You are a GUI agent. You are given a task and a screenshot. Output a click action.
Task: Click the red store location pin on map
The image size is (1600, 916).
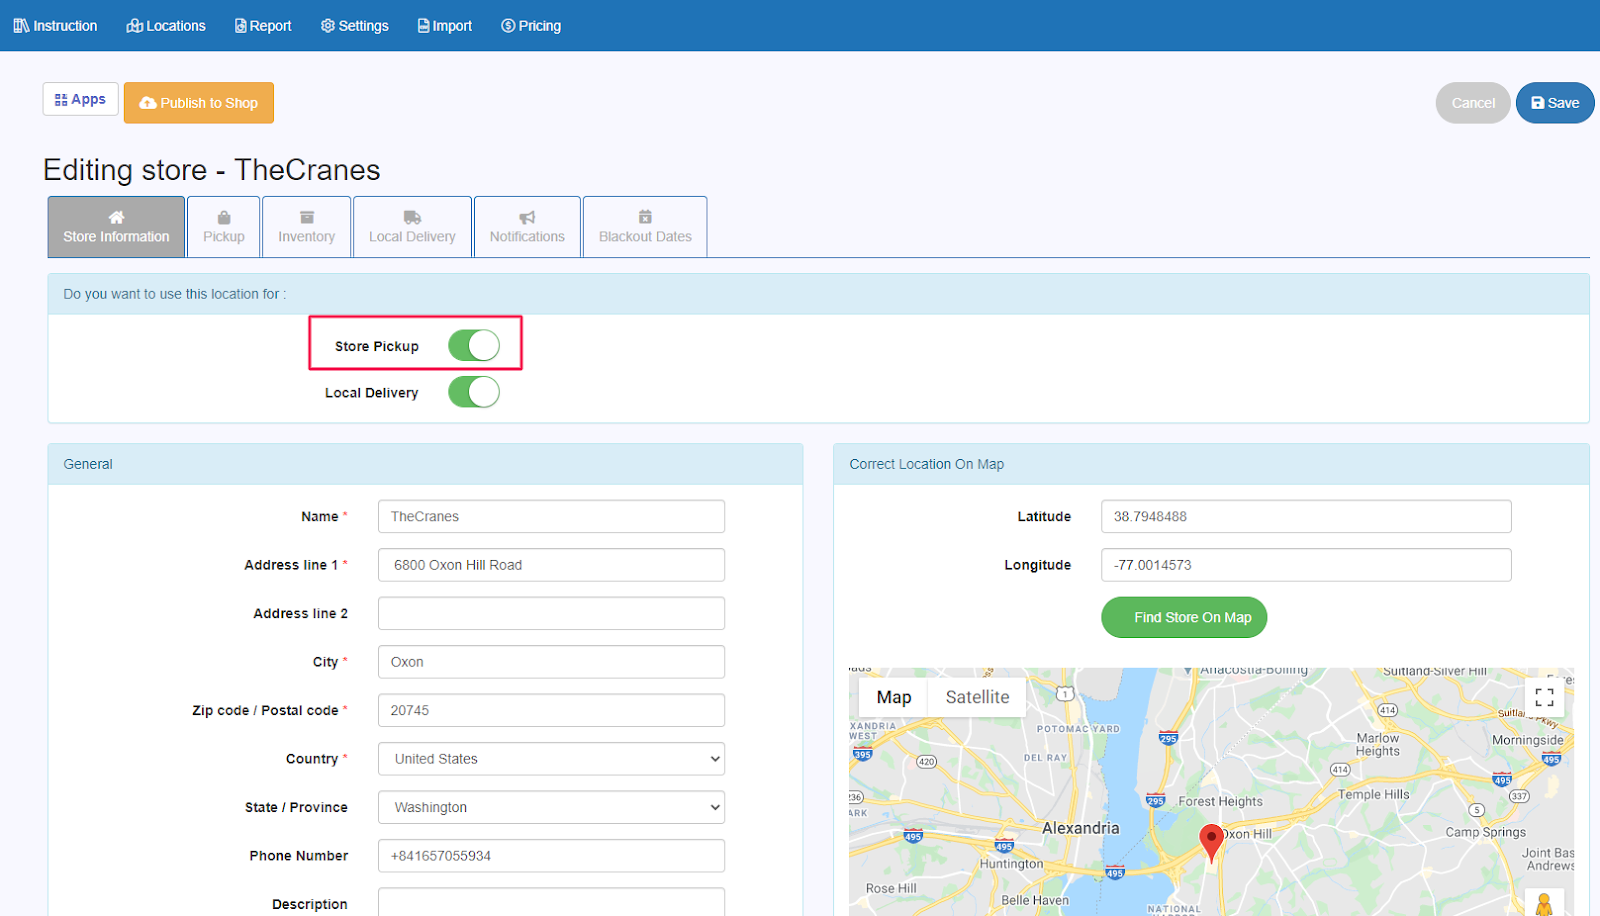pos(1211,840)
